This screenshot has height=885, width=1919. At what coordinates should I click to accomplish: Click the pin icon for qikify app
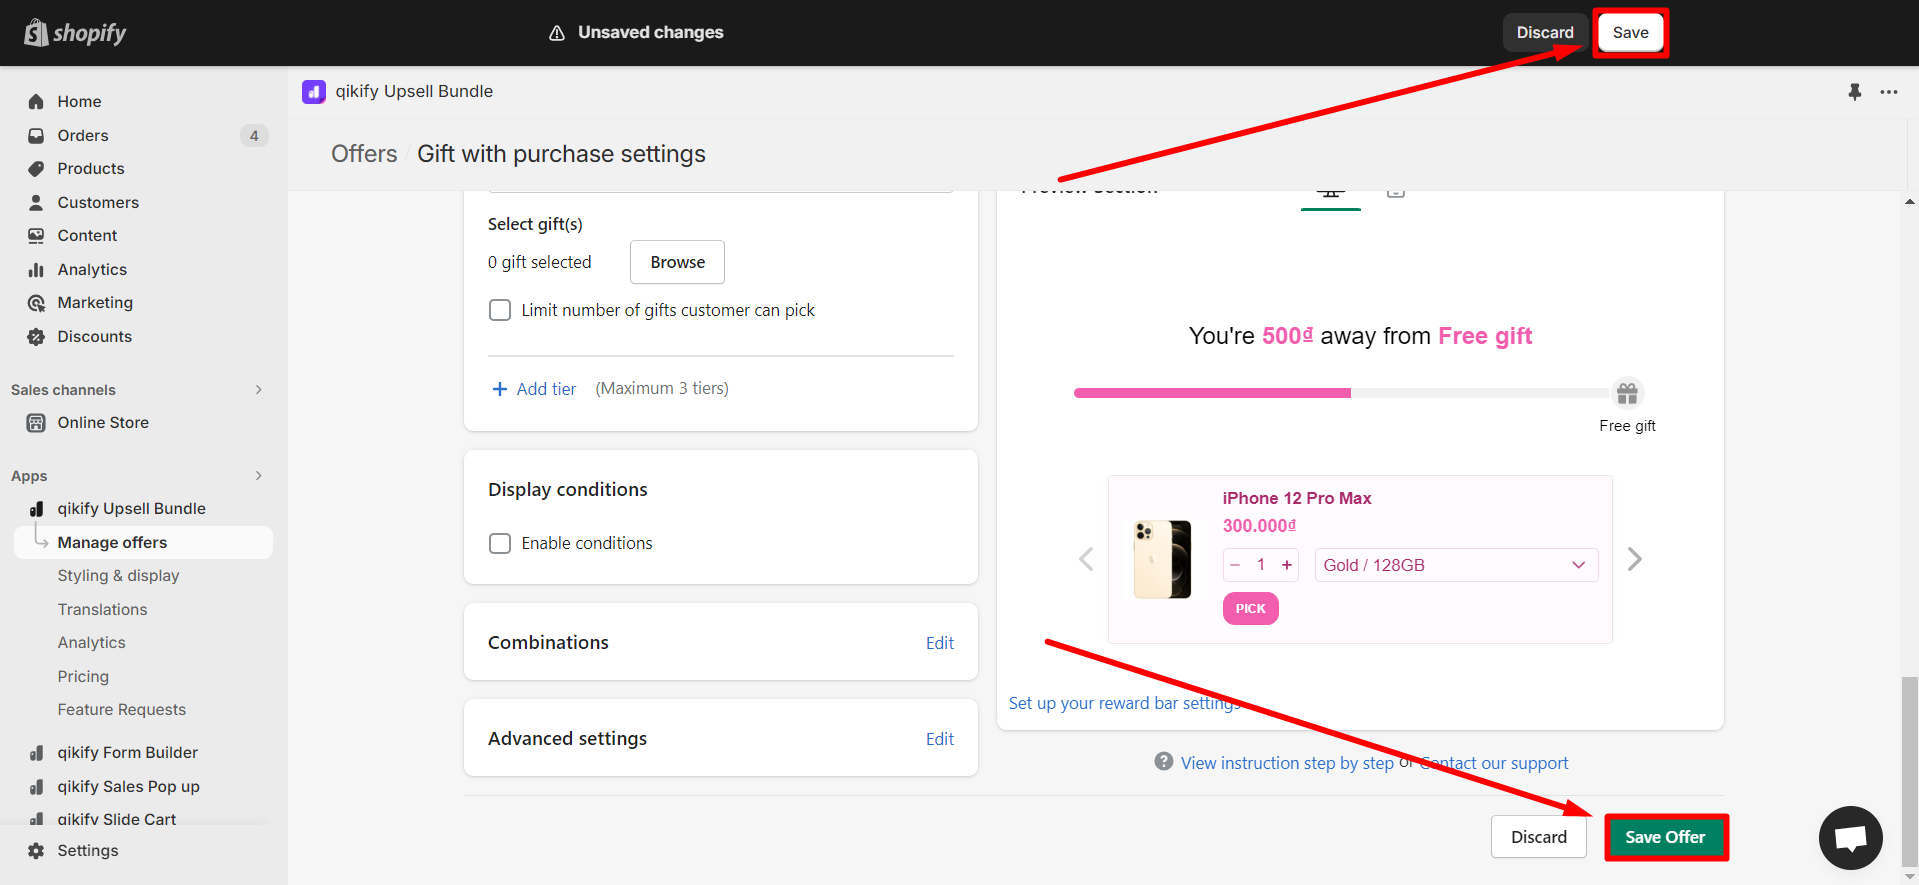pos(1854,92)
